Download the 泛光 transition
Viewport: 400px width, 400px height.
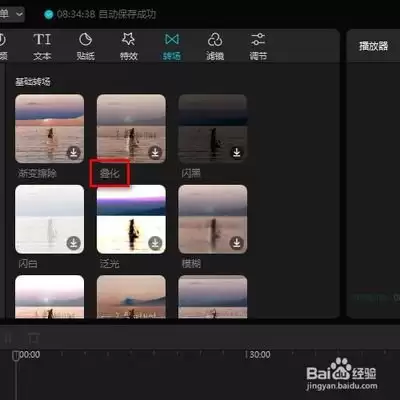(x=155, y=243)
